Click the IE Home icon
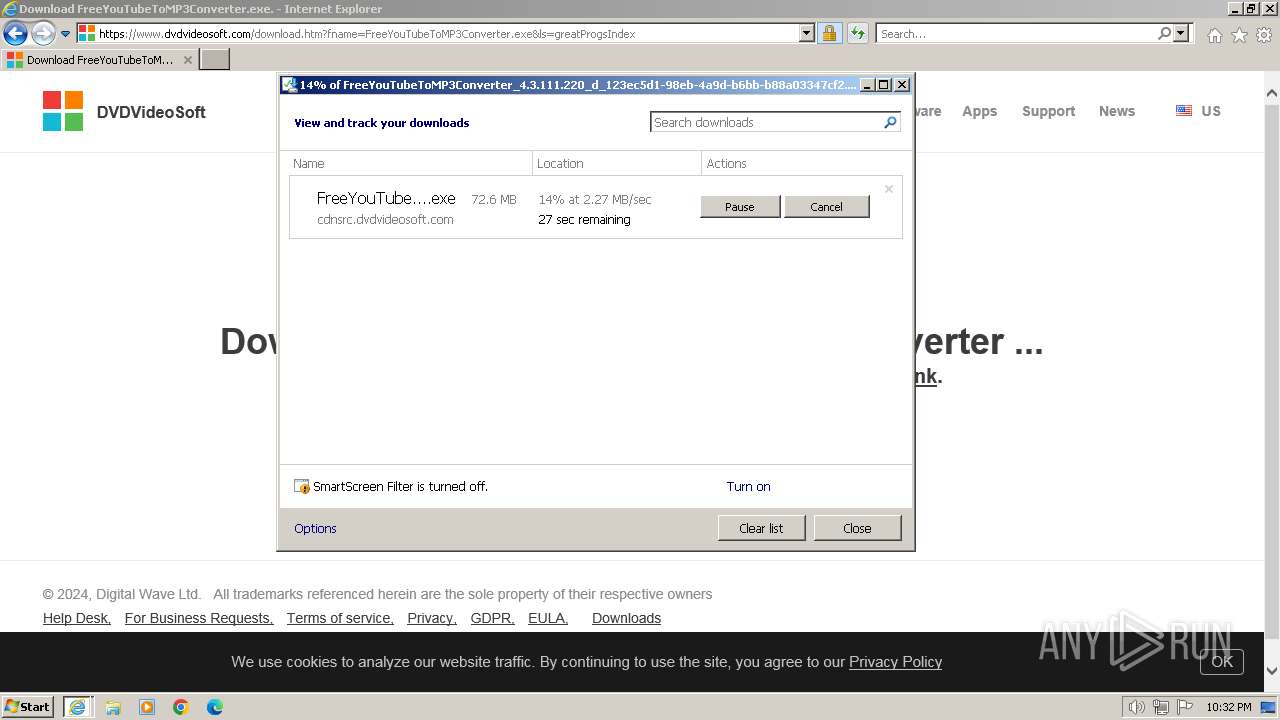 [x=1214, y=35]
